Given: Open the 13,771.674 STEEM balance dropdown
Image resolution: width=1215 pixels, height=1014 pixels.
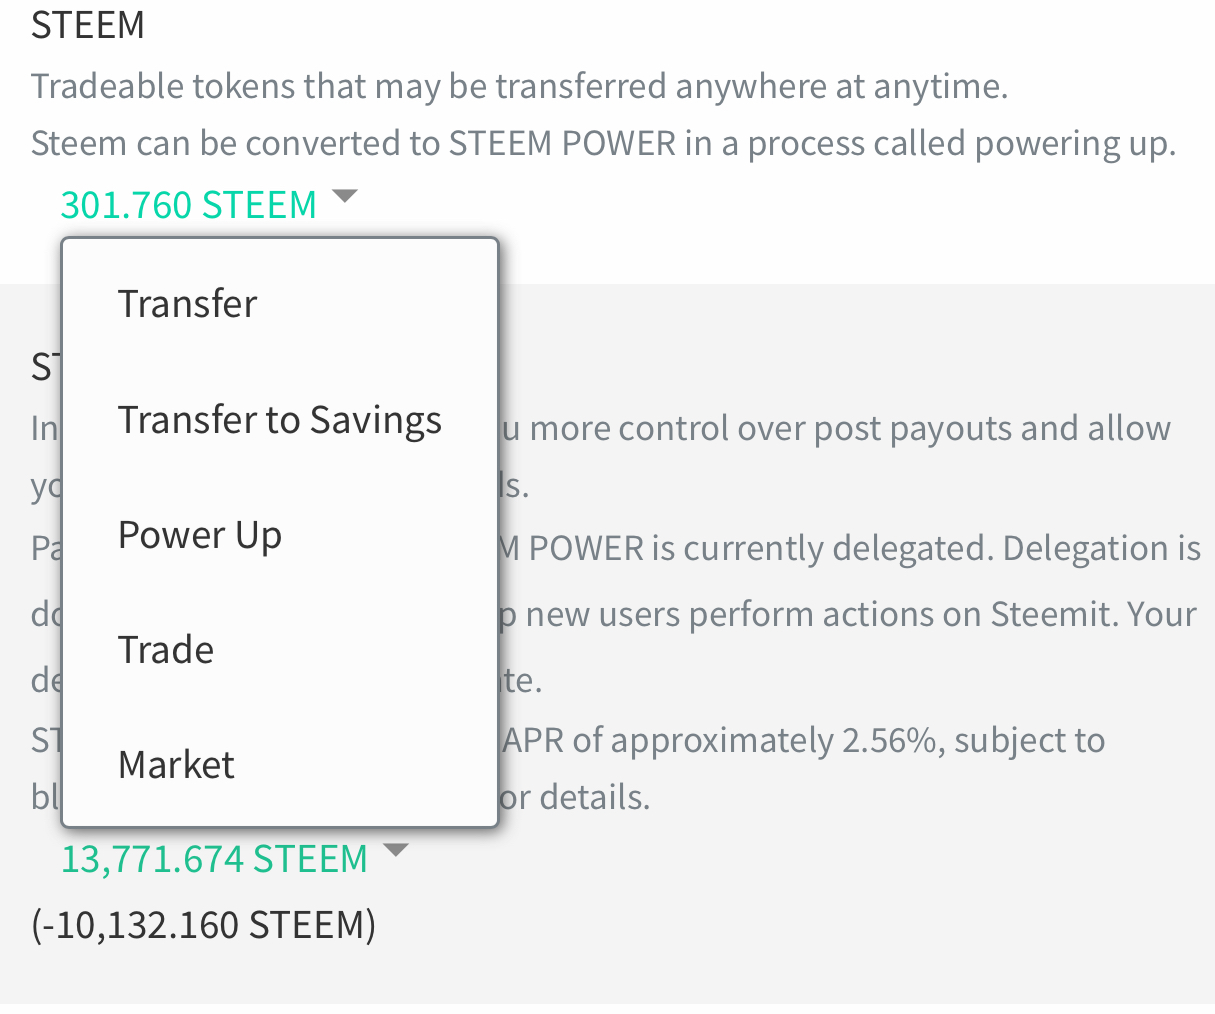Looking at the screenshot, I should coord(214,859).
